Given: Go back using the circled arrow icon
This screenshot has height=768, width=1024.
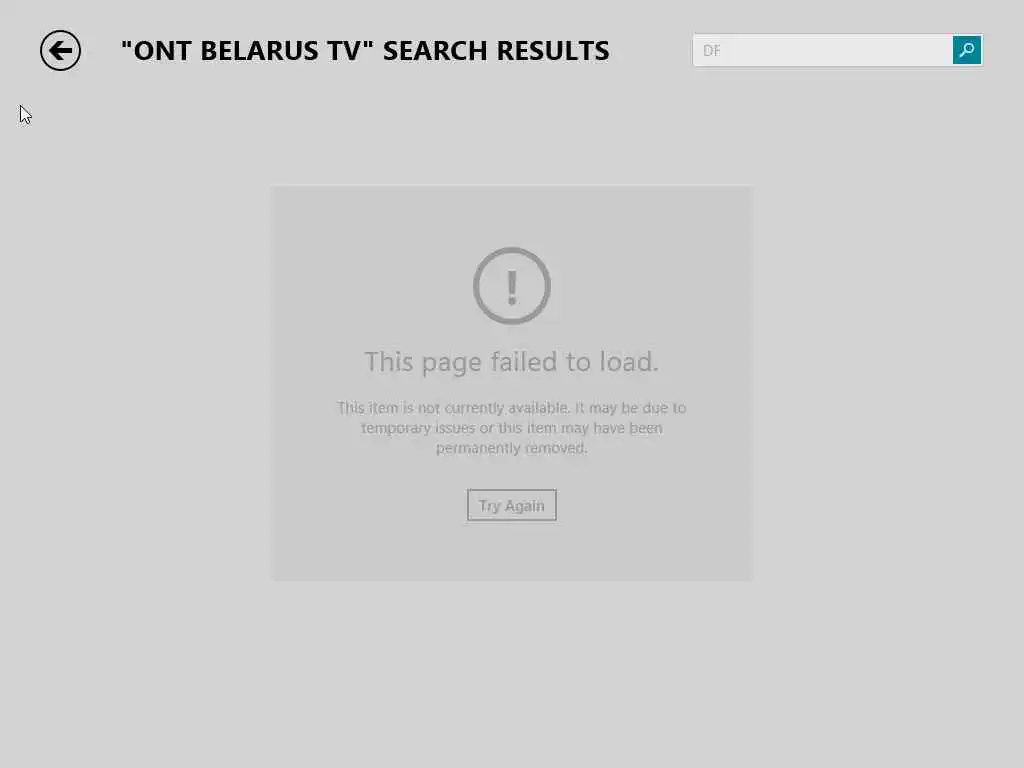Looking at the screenshot, I should coord(60,50).
